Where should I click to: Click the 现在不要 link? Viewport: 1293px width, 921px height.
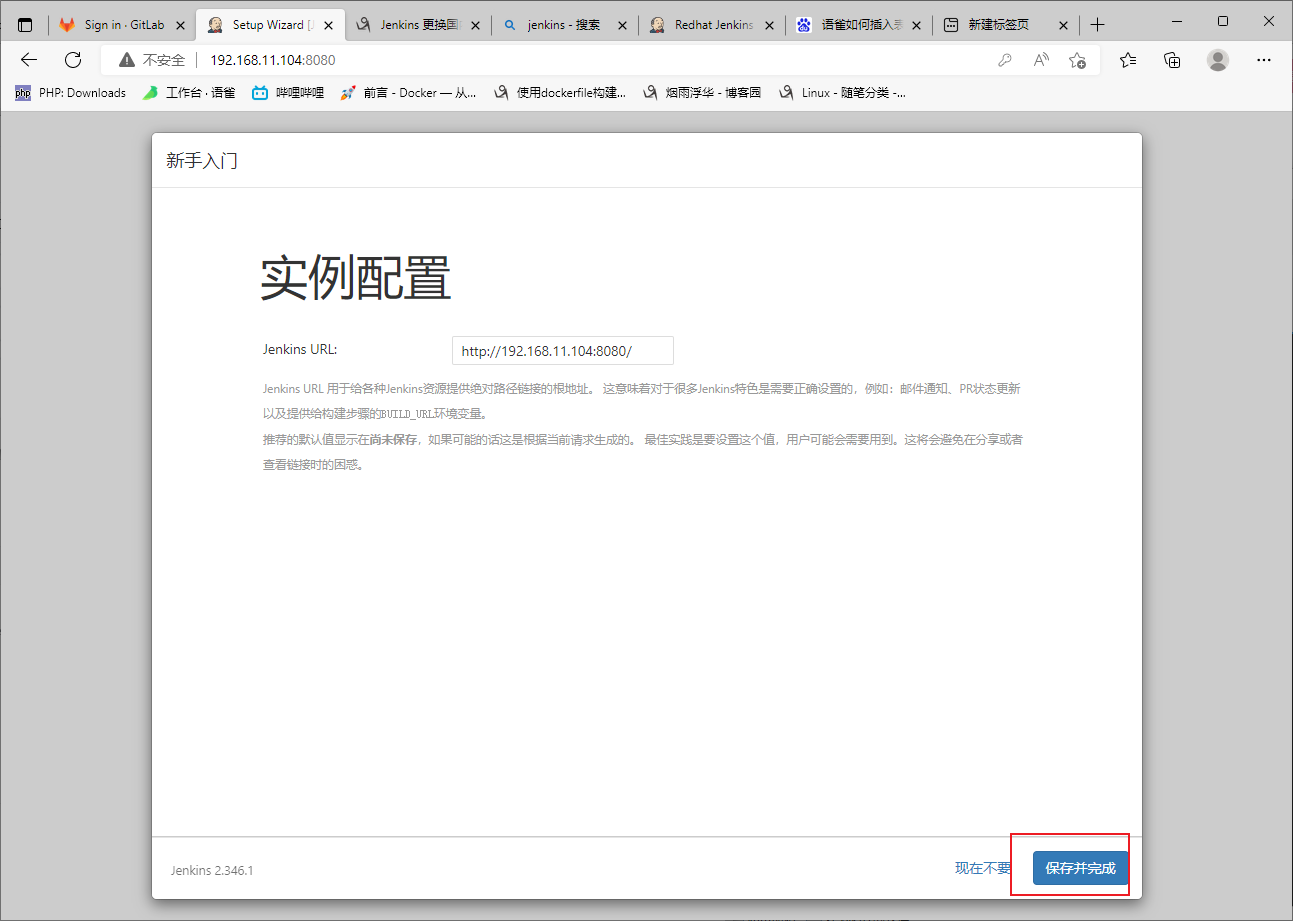[983, 868]
